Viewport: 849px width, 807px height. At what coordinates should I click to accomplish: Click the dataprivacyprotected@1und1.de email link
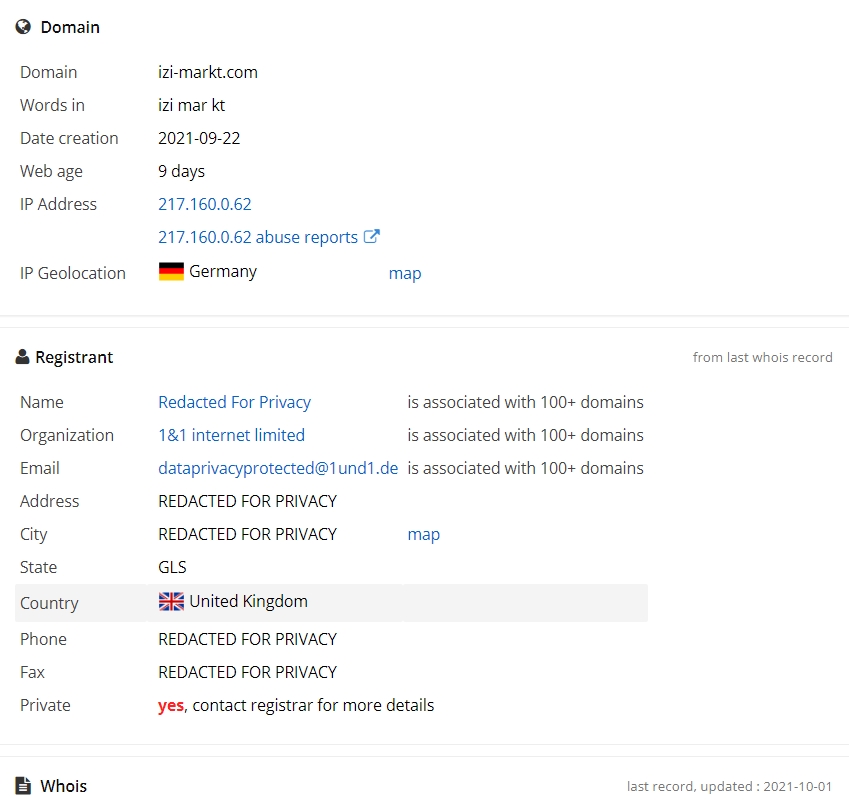[278, 468]
